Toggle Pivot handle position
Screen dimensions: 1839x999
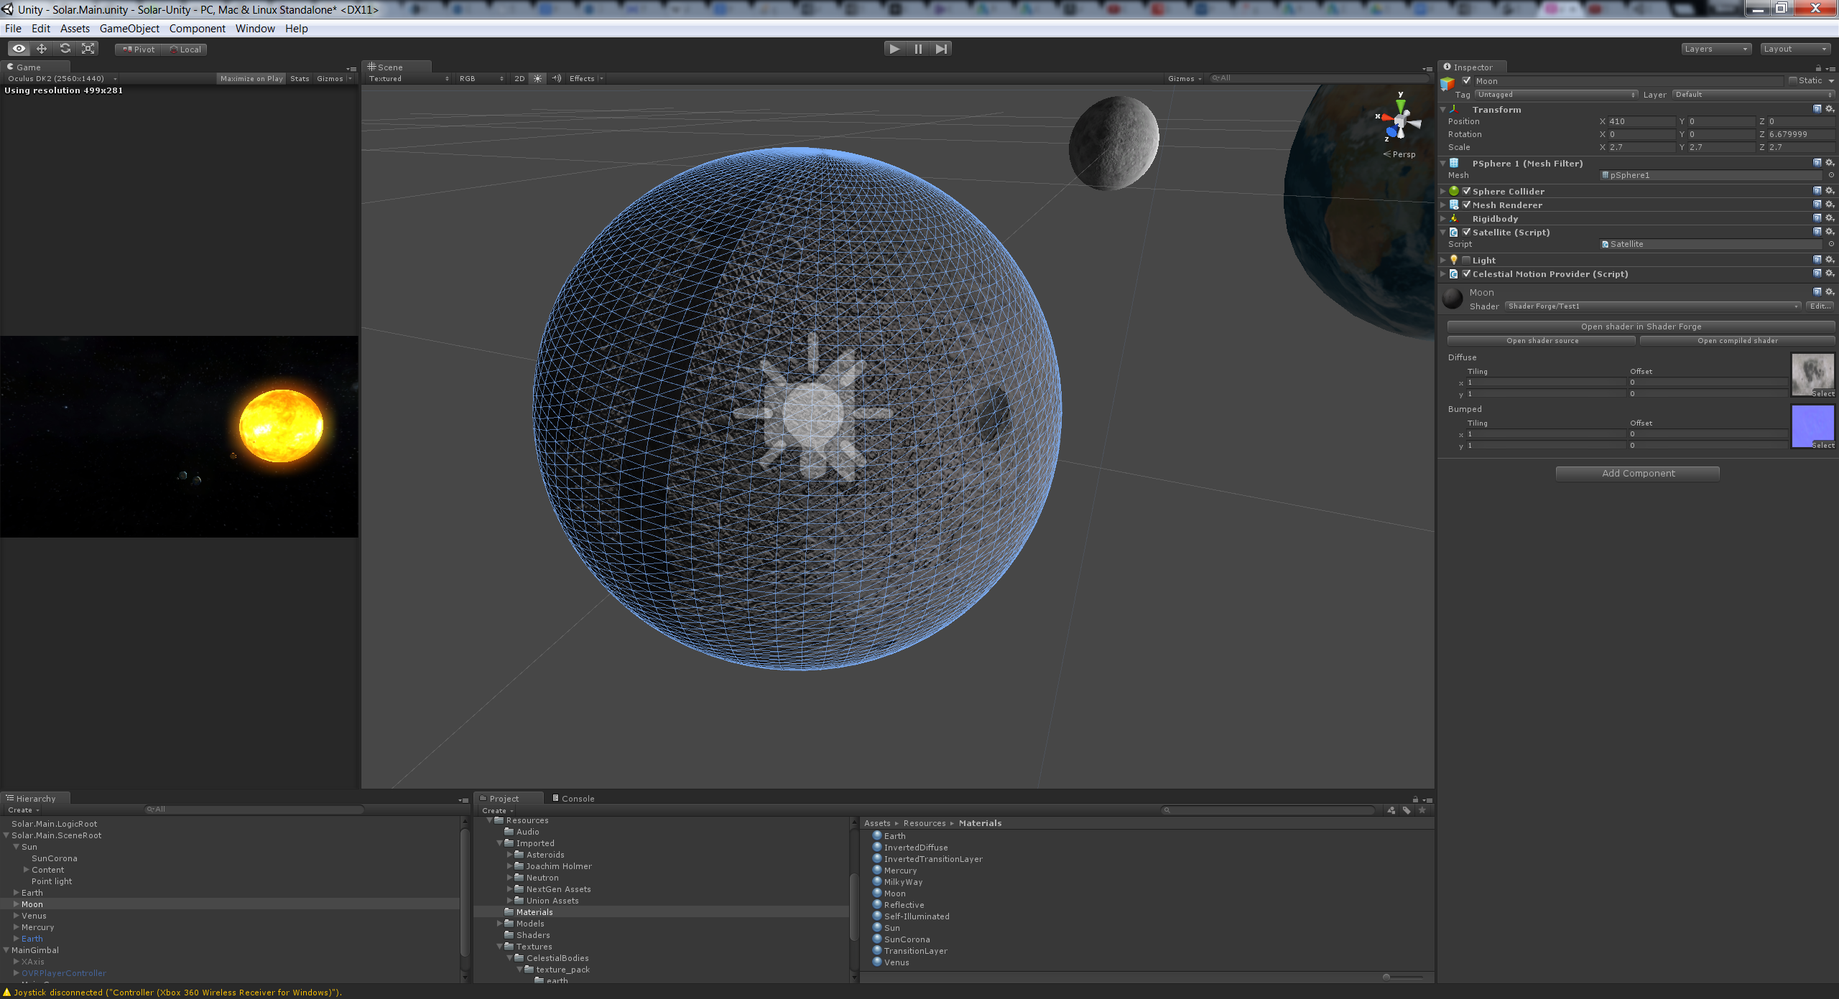click(x=139, y=49)
